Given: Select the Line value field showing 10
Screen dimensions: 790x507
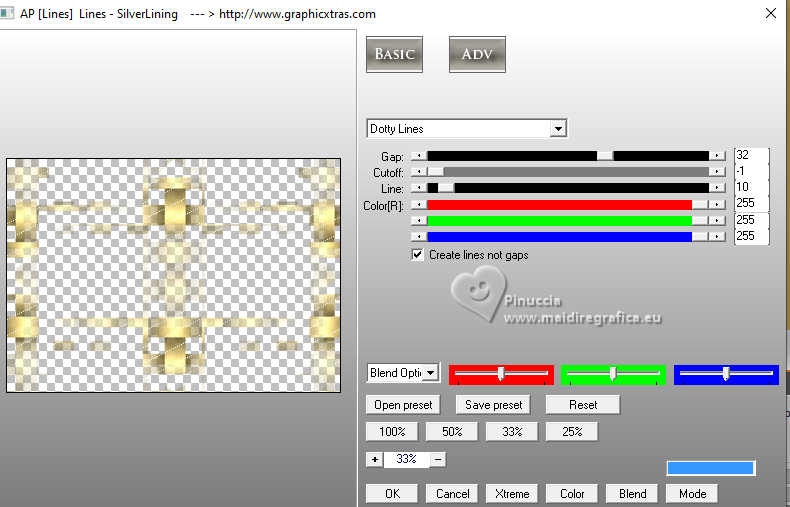Looking at the screenshot, I should point(751,187).
